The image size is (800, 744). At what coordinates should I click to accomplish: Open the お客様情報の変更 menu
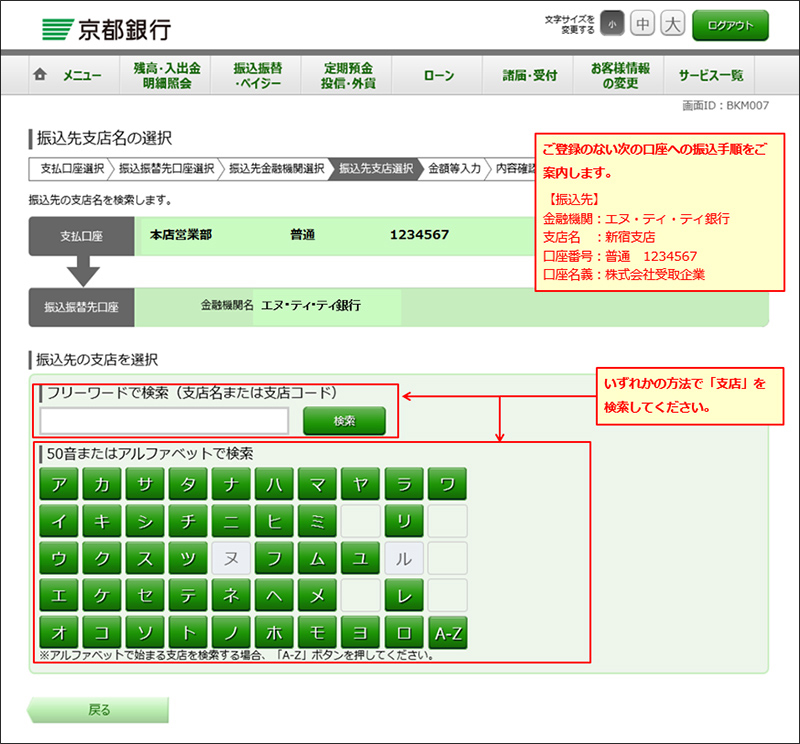point(619,76)
